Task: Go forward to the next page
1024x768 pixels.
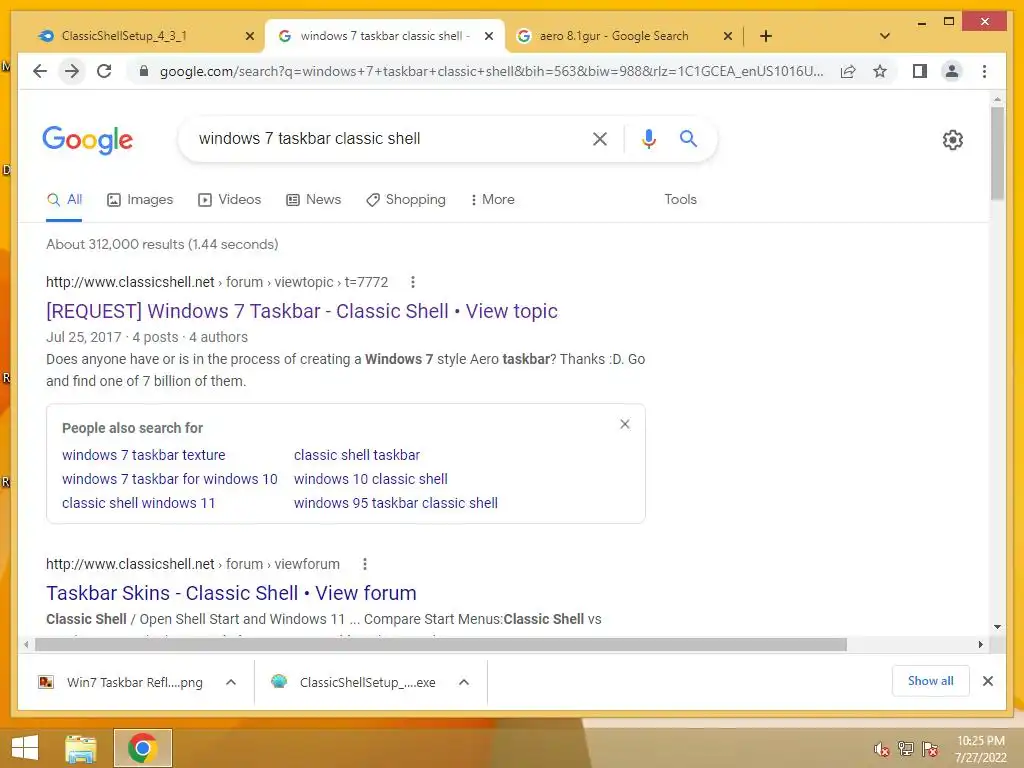Action: pos(72,71)
